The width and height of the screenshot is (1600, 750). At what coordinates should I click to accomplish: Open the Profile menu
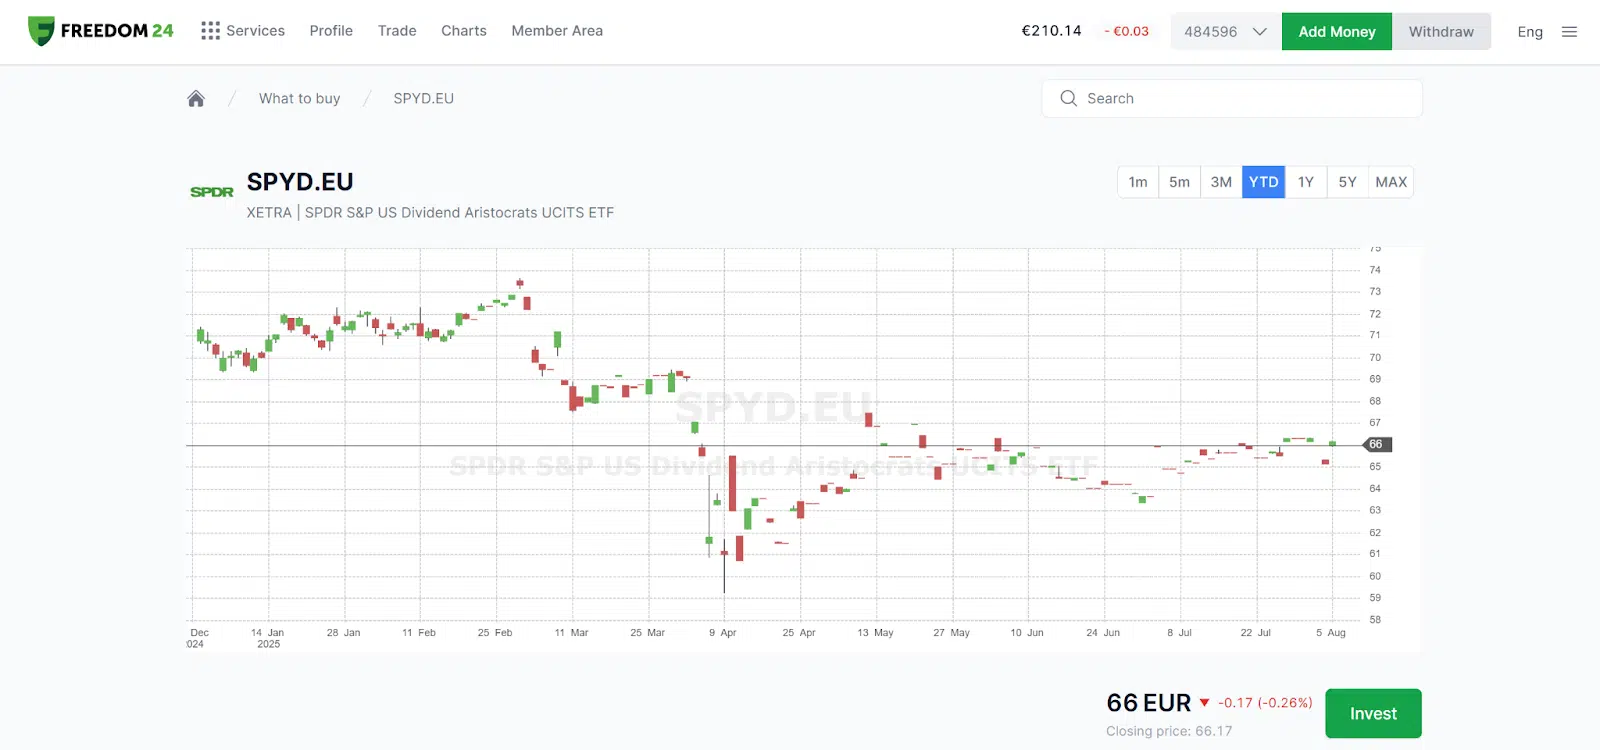(331, 31)
